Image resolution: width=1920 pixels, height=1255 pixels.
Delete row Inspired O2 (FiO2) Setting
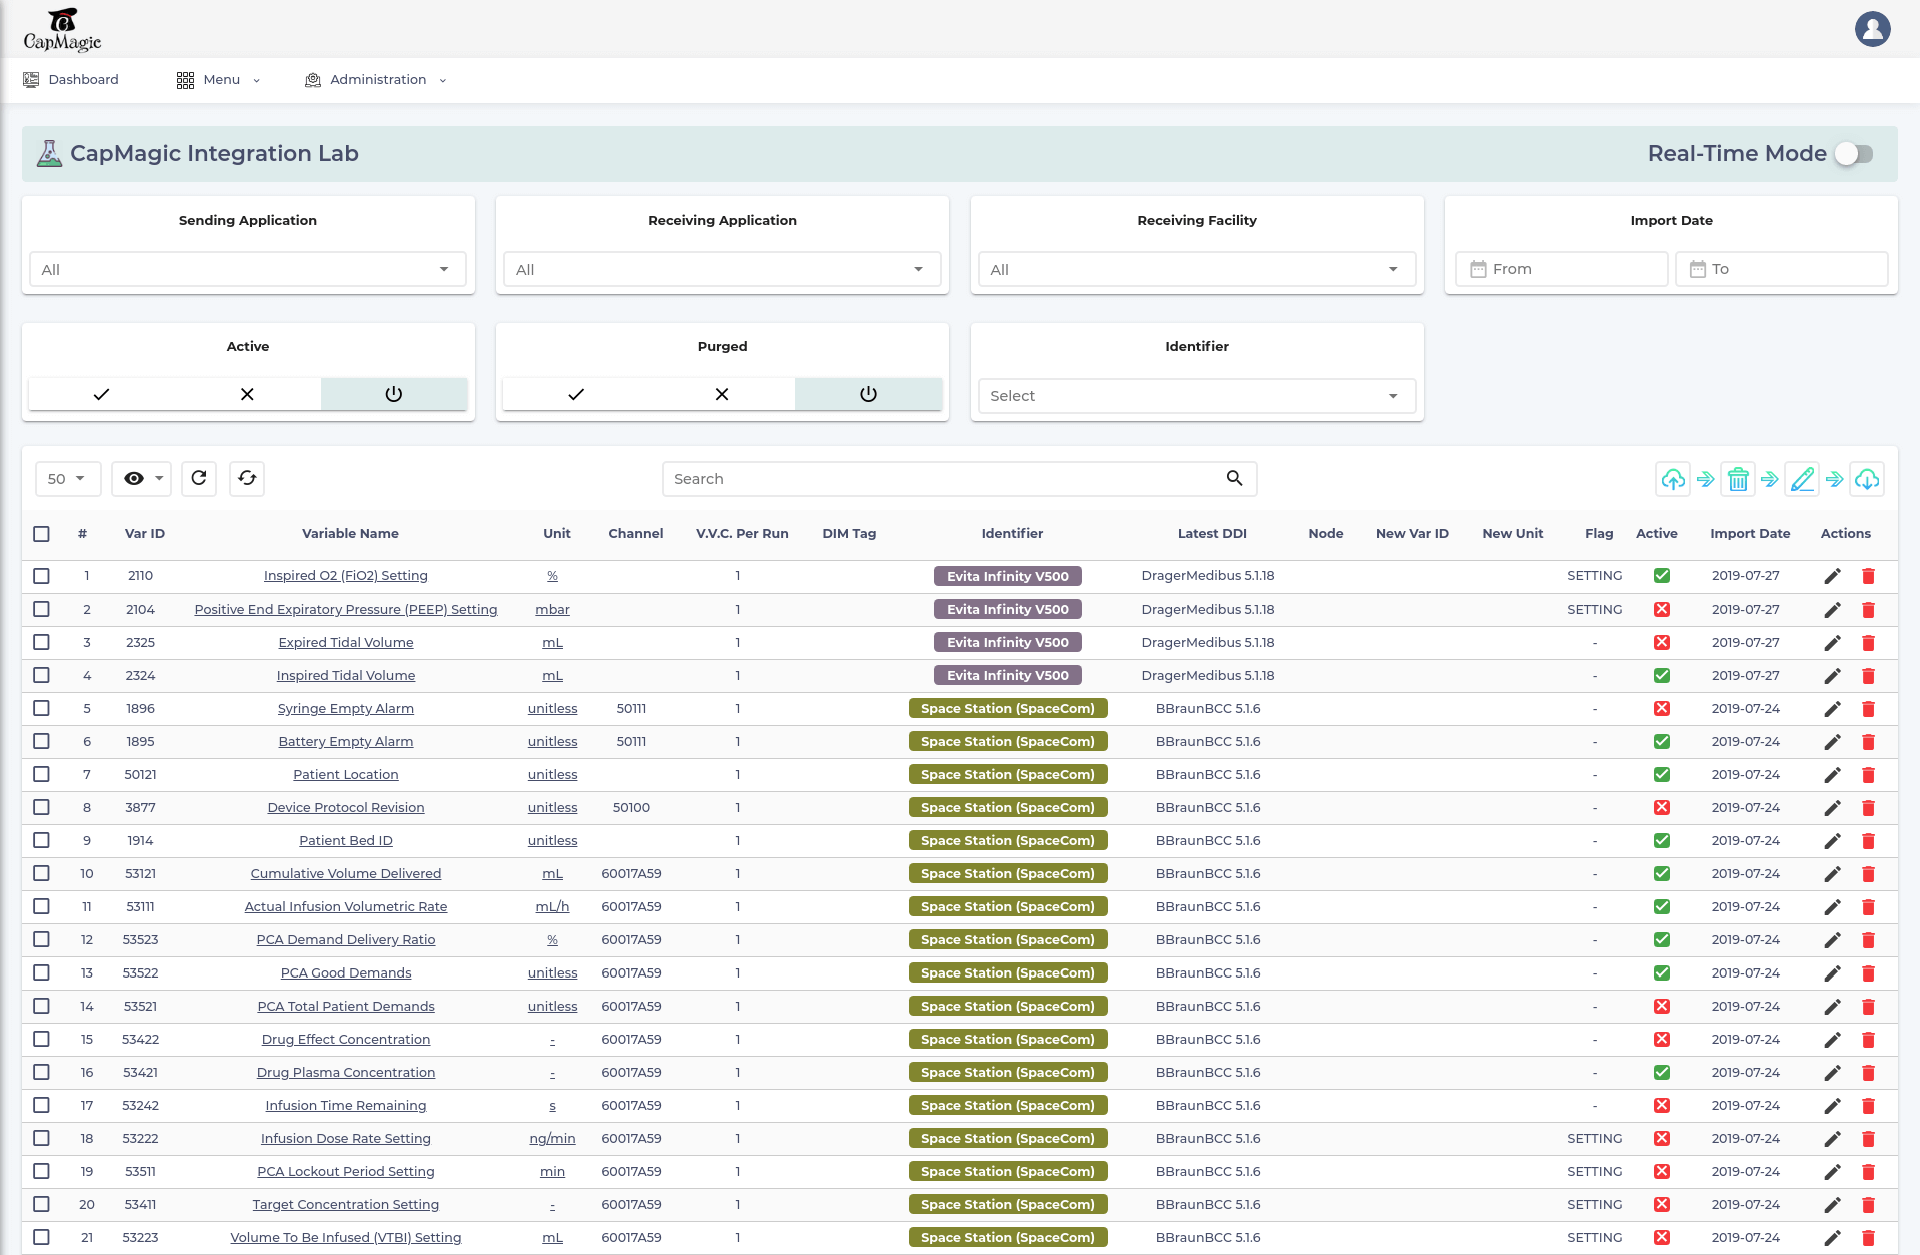click(x=1868, y=576)
